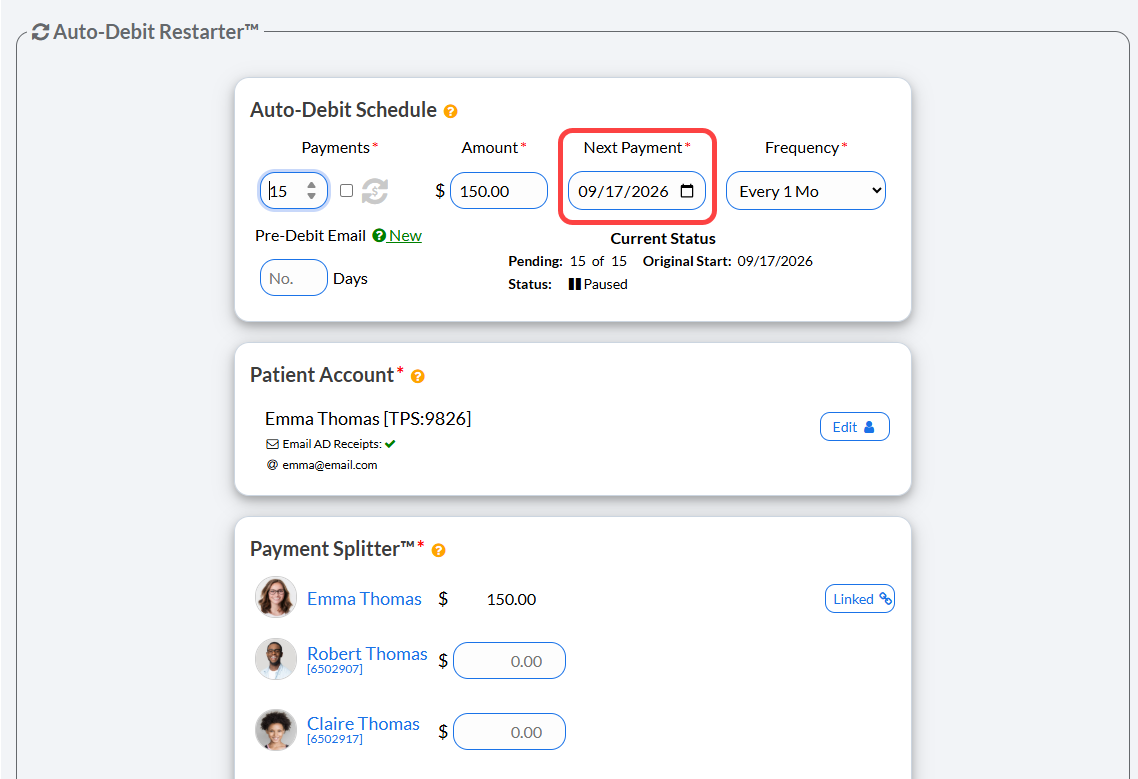Click Emma Thomas avatar thumbnail

point(276,597)
